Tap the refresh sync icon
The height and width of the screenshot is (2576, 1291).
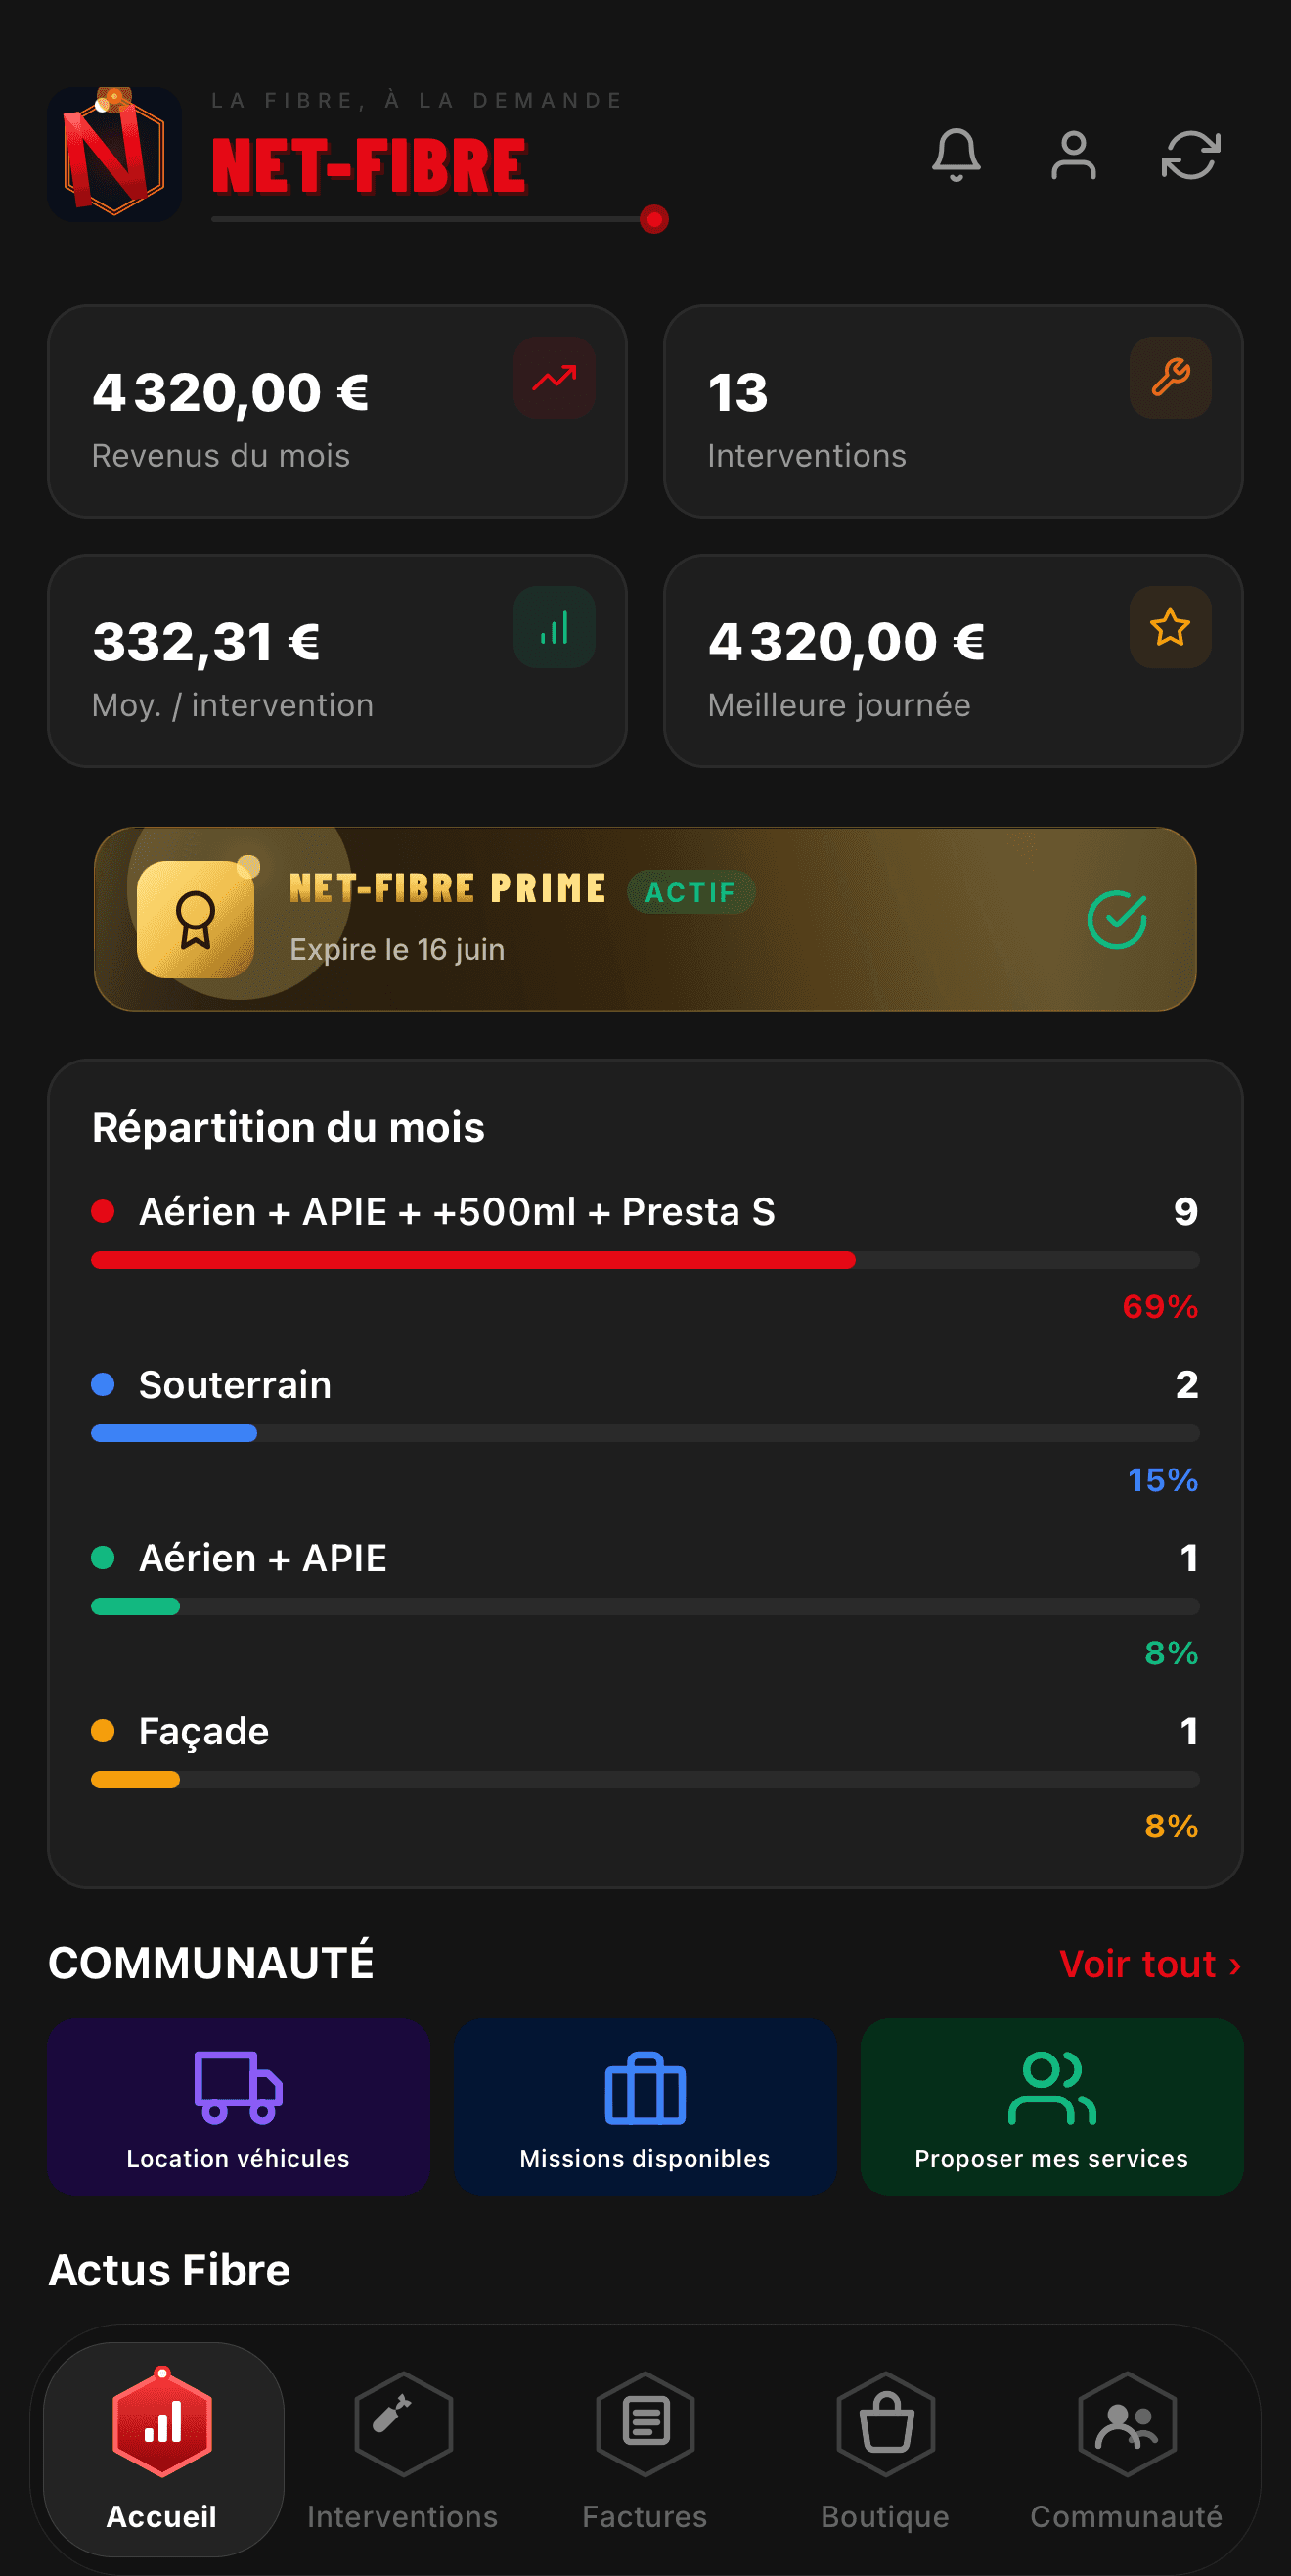tap(1190, 155)
